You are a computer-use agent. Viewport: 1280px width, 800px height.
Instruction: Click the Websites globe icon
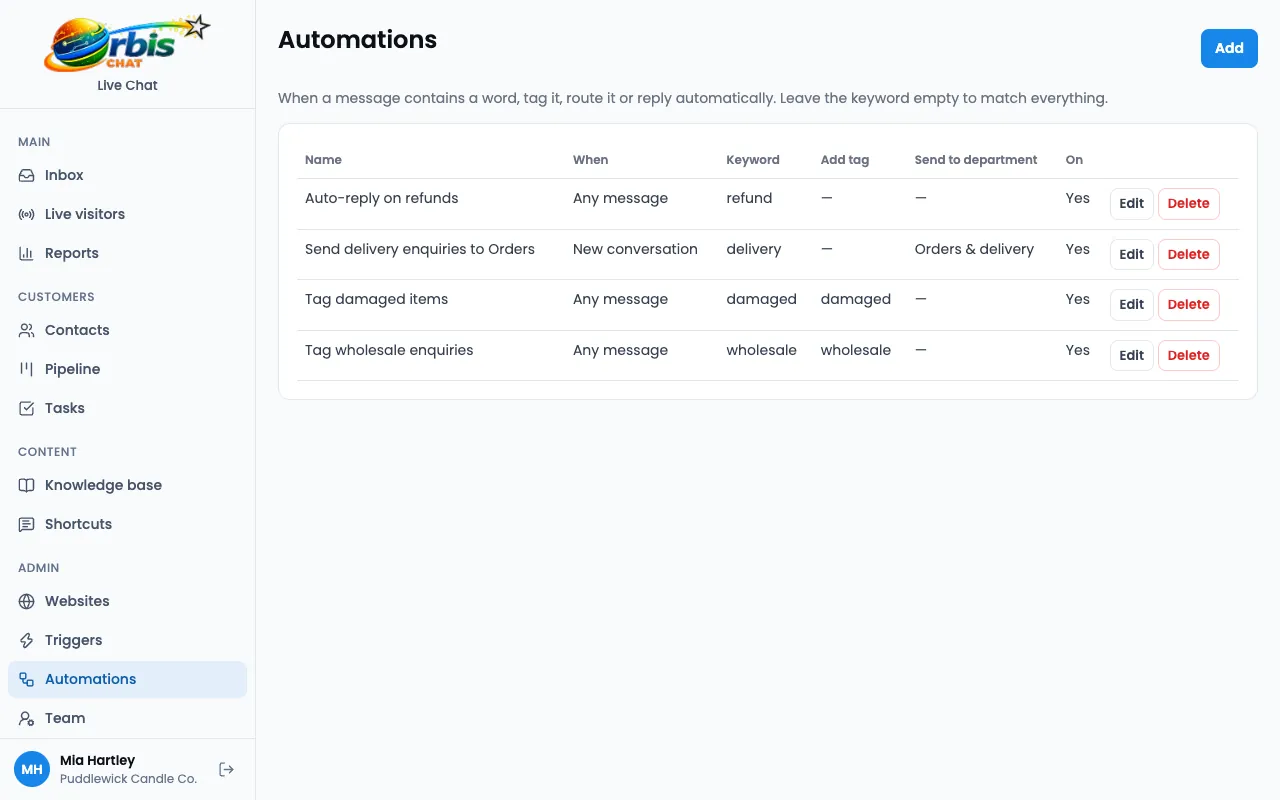(27, 601)
